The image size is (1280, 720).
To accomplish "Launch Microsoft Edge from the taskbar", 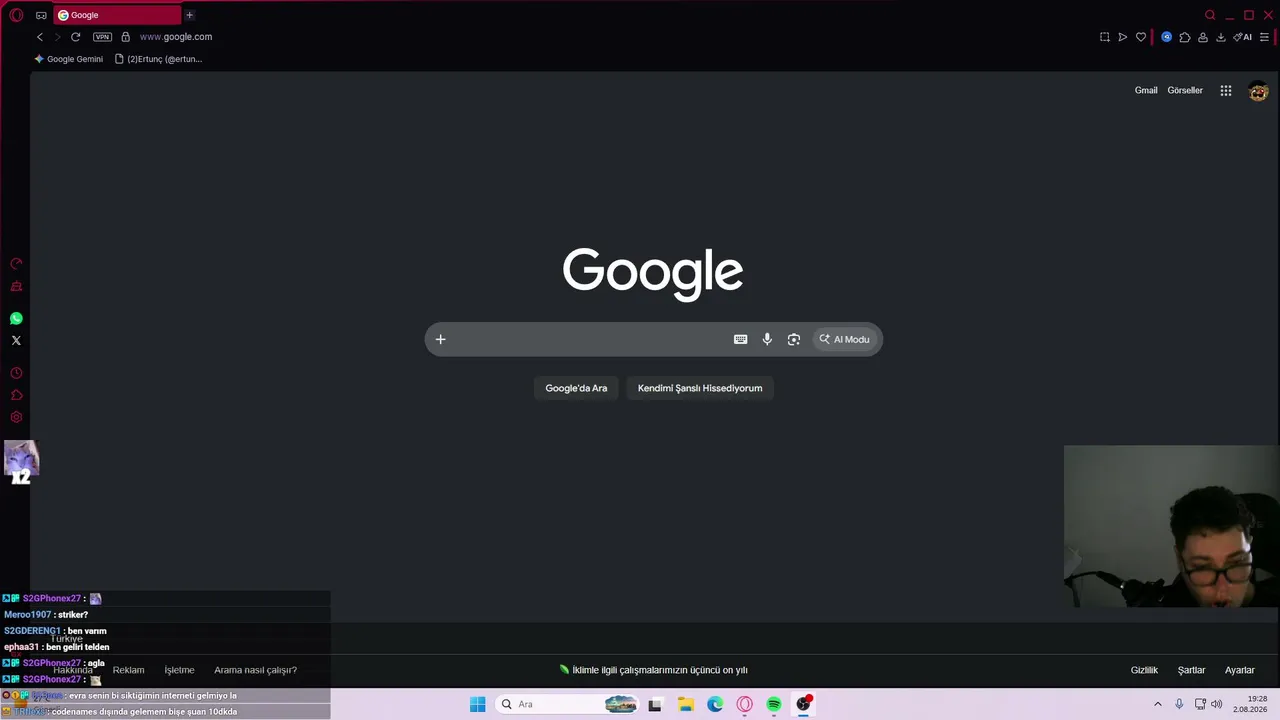I will pyautogui.click(x=715, y=704).
